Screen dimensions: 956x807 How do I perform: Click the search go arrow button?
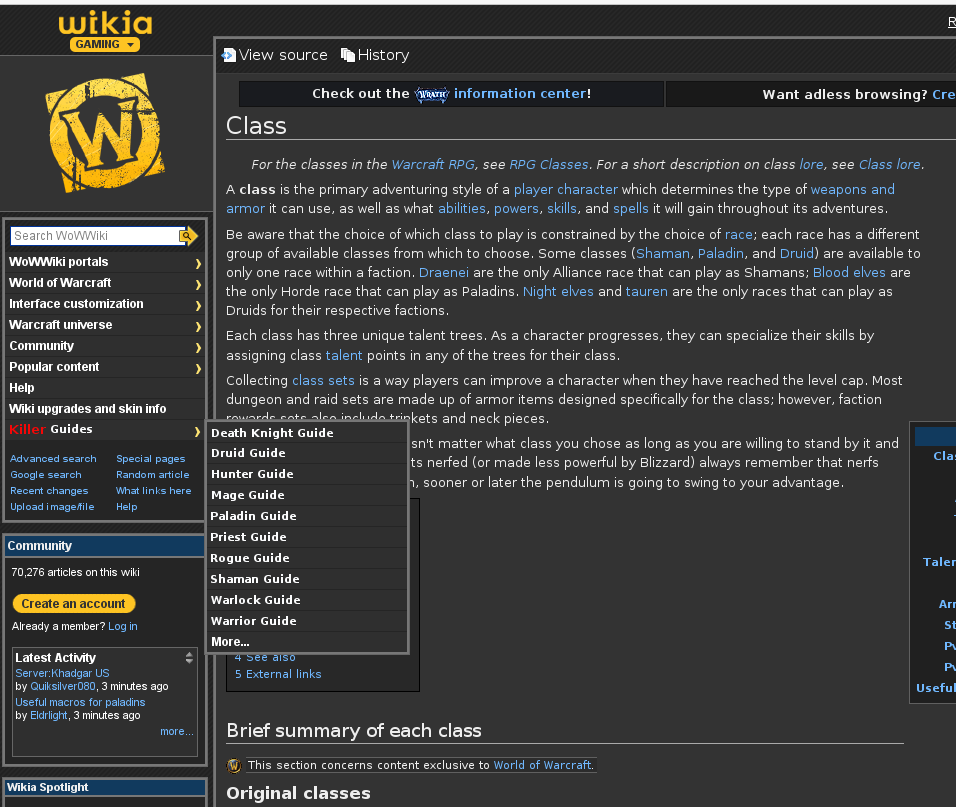(x=188, y=235)
